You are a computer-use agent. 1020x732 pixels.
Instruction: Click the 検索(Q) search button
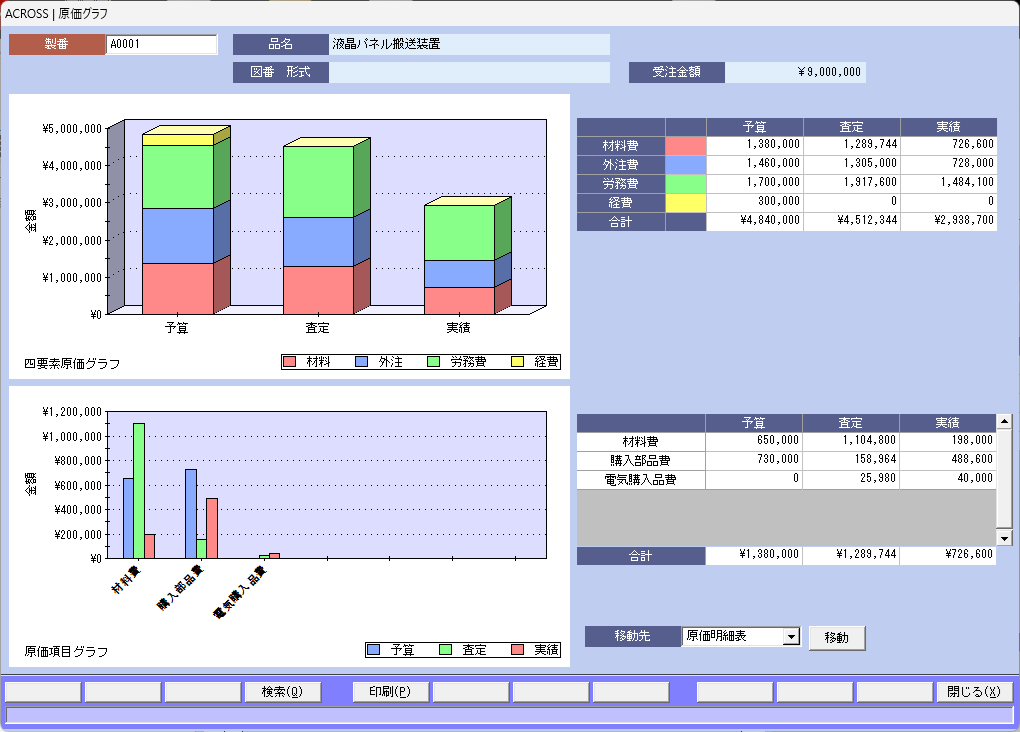(282, 691)
